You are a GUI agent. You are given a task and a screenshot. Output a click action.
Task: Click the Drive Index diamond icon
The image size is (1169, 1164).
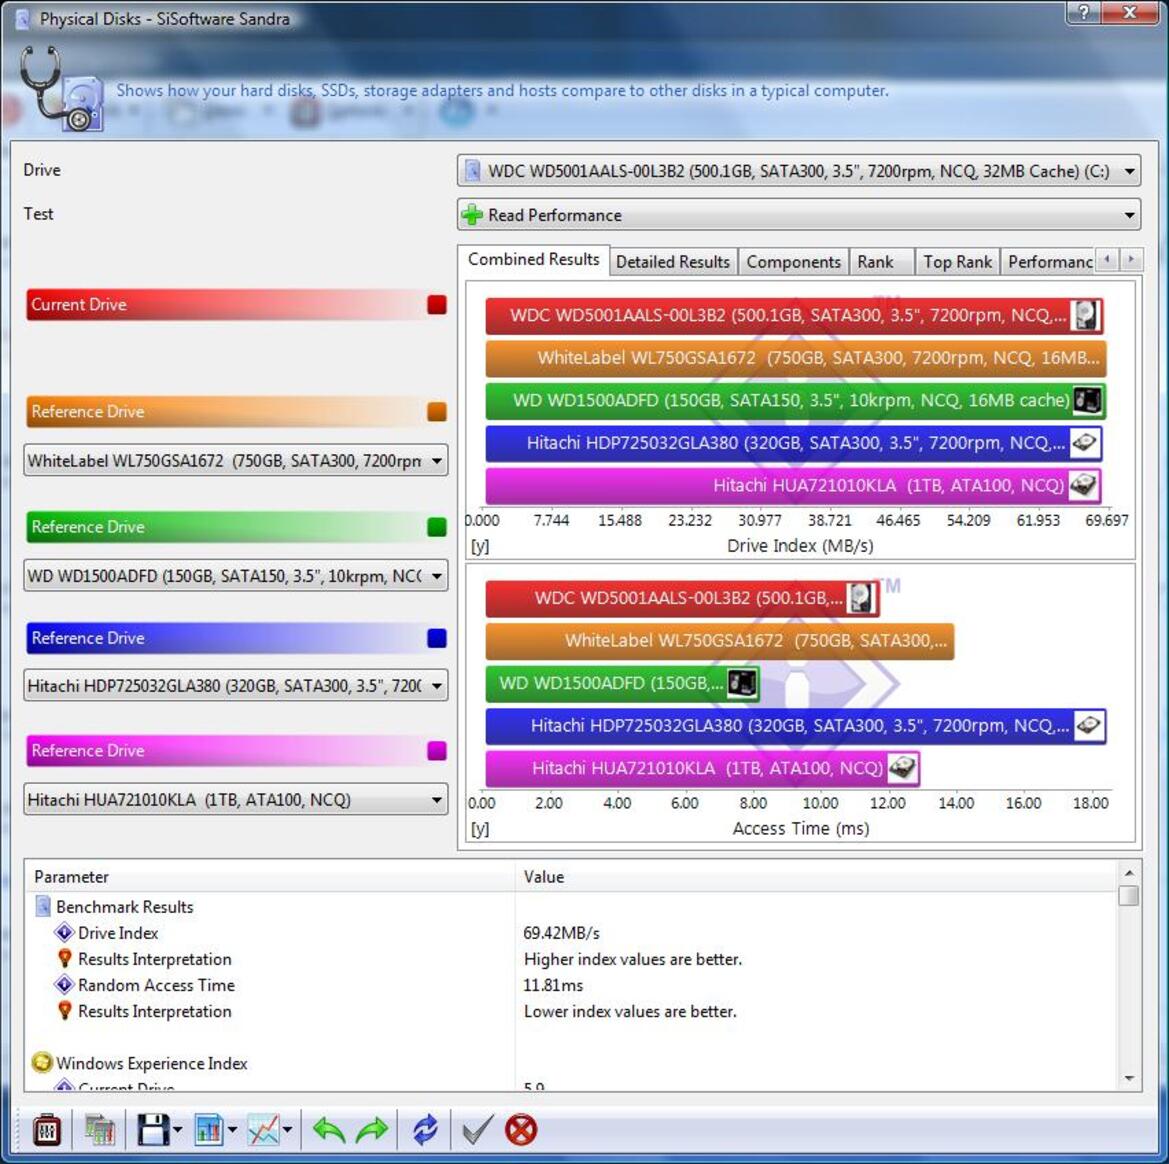click(x=64, y=933)
